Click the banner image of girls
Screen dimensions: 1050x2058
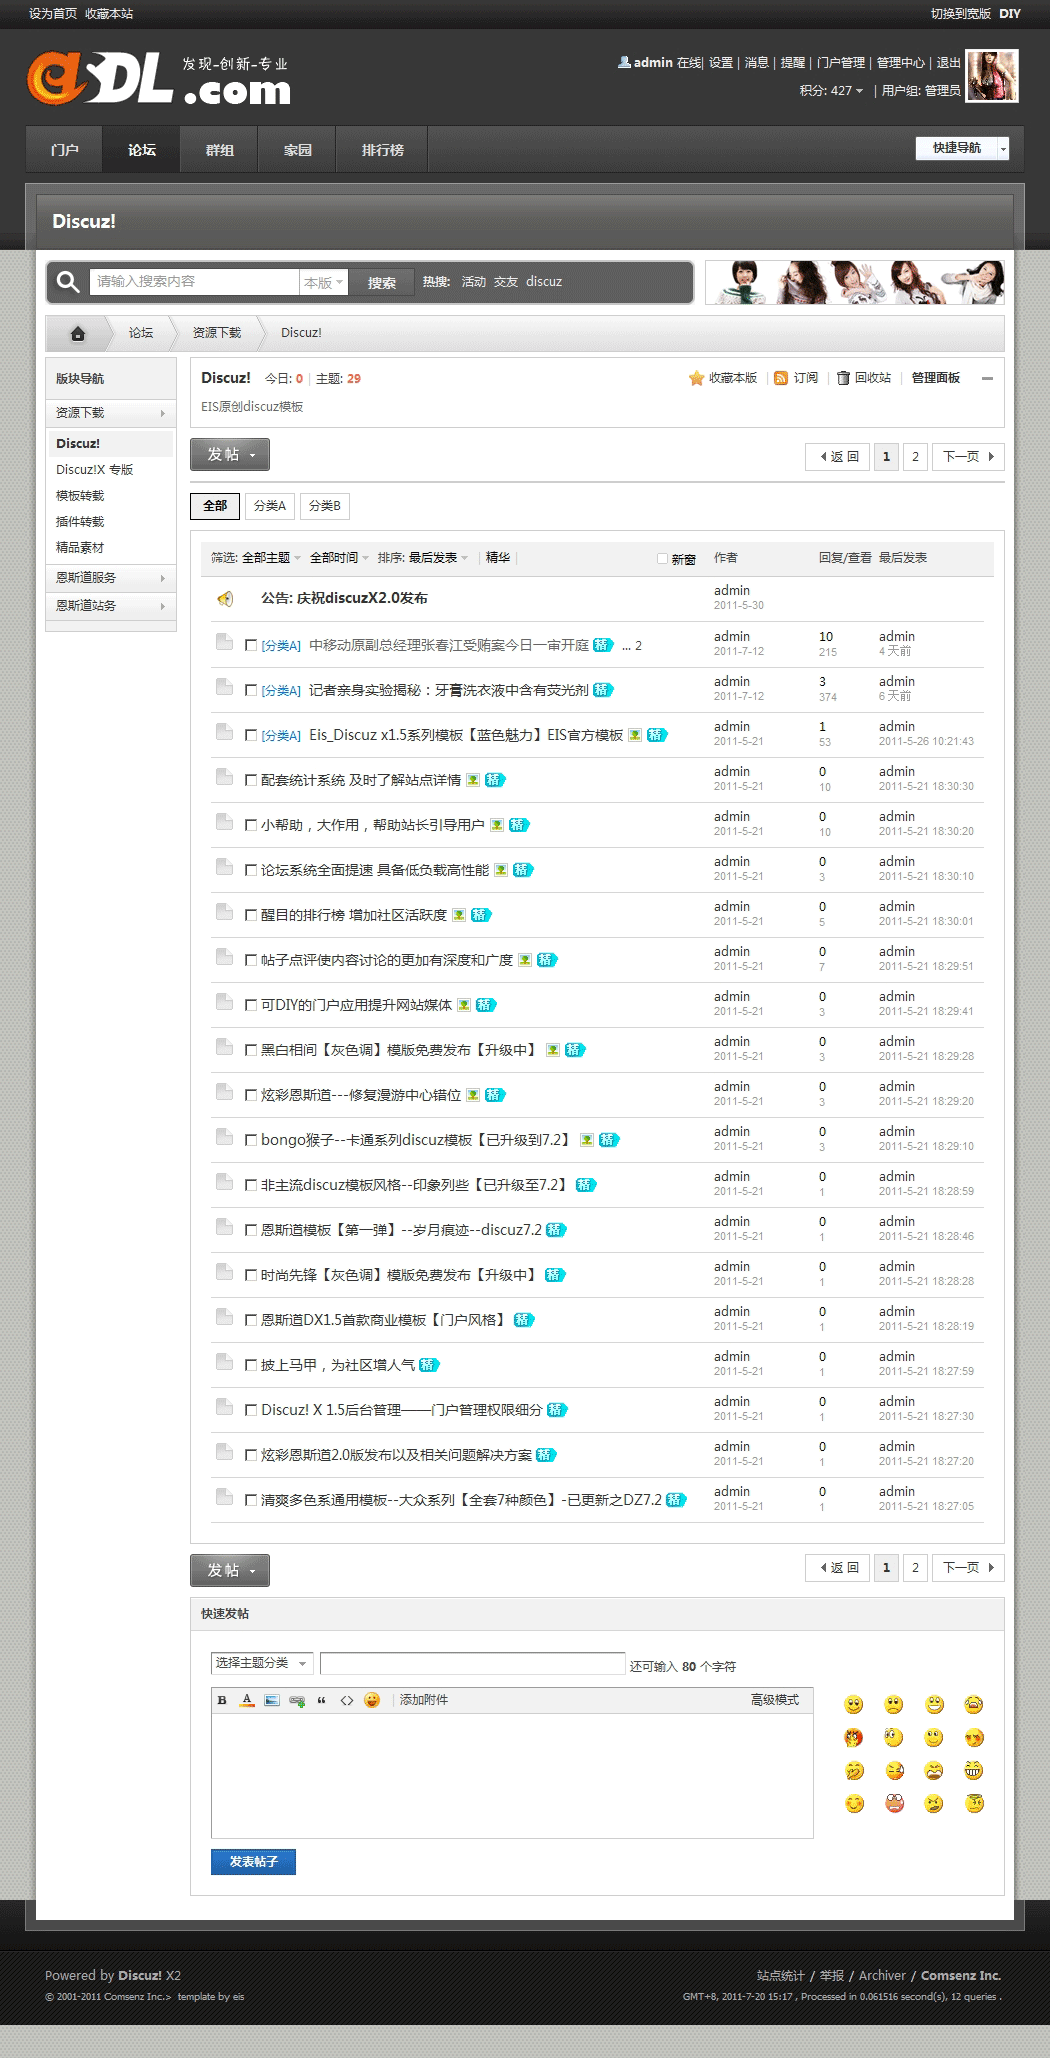click(855, 282)
